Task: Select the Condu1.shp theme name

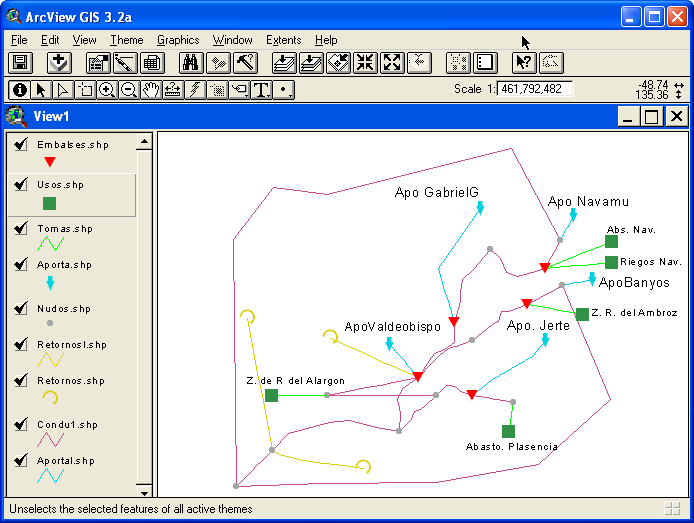Action: 67,424
